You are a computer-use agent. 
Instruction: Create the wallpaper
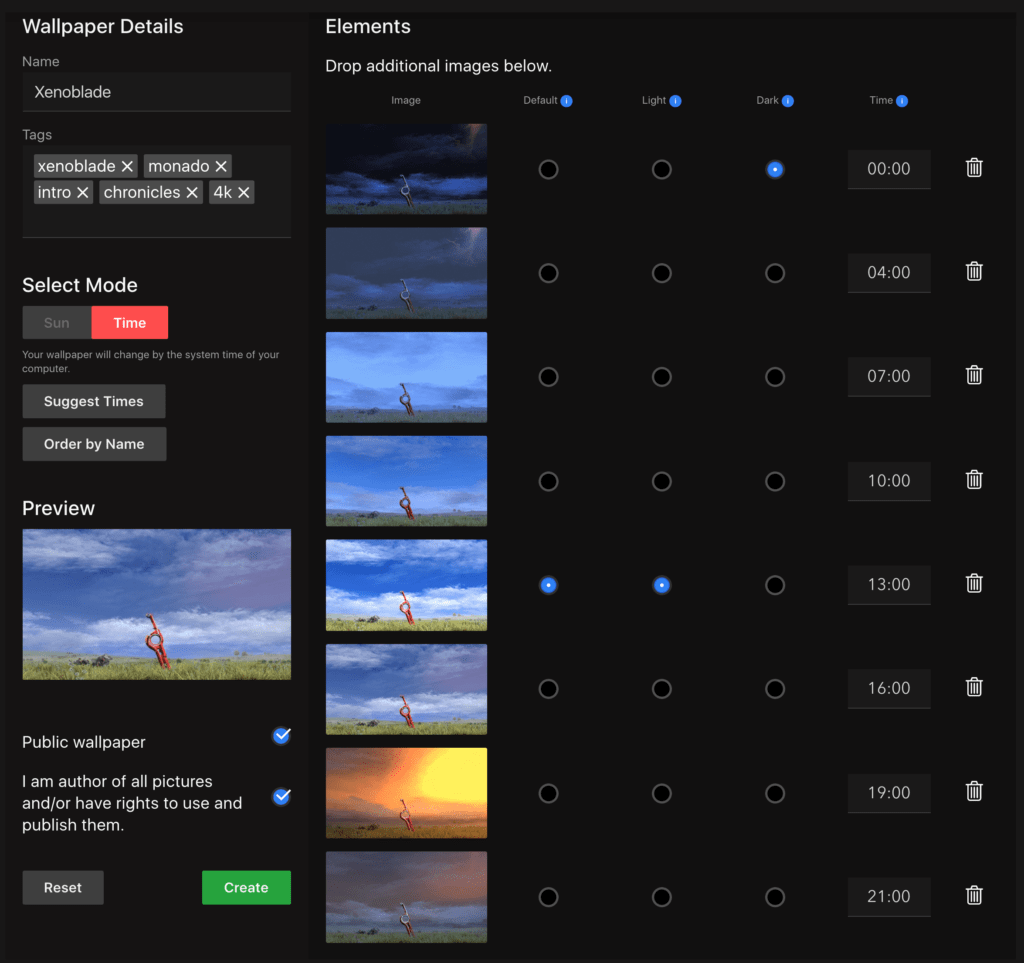(246, 887)
